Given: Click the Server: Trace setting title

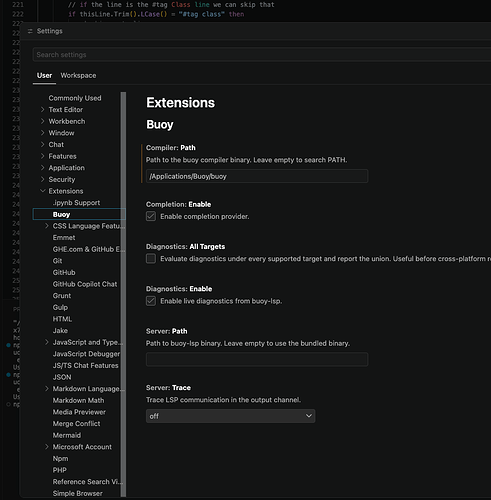Looking at the screenshot, I should (168, 388).
